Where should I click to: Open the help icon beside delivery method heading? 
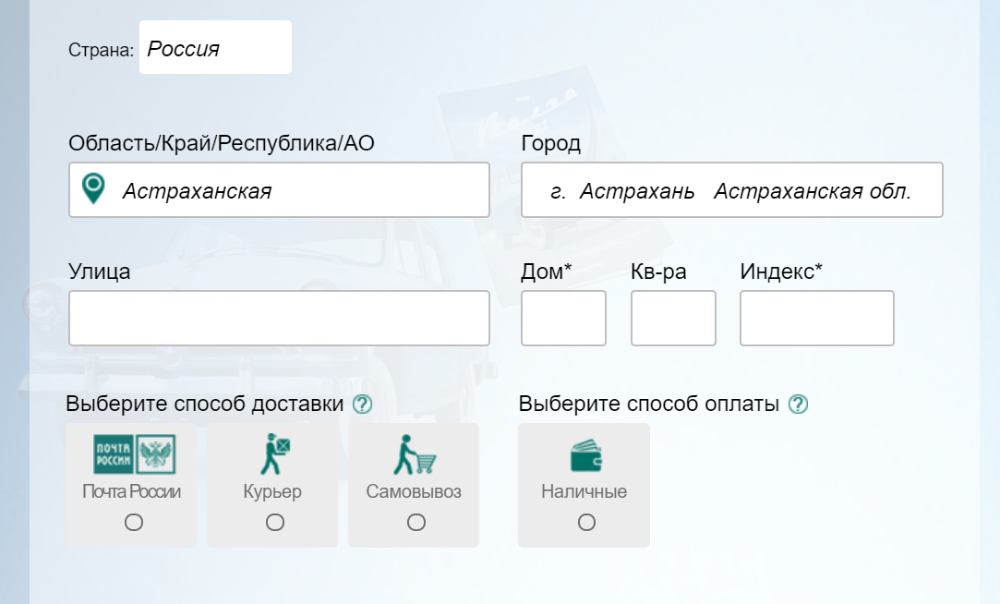tap(363, 405)
